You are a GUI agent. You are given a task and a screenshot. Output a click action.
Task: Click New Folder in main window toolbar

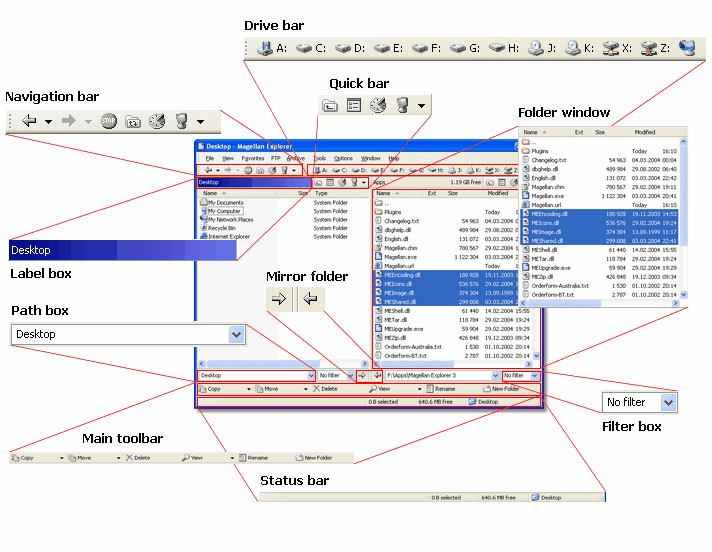(x=501, y=389)
